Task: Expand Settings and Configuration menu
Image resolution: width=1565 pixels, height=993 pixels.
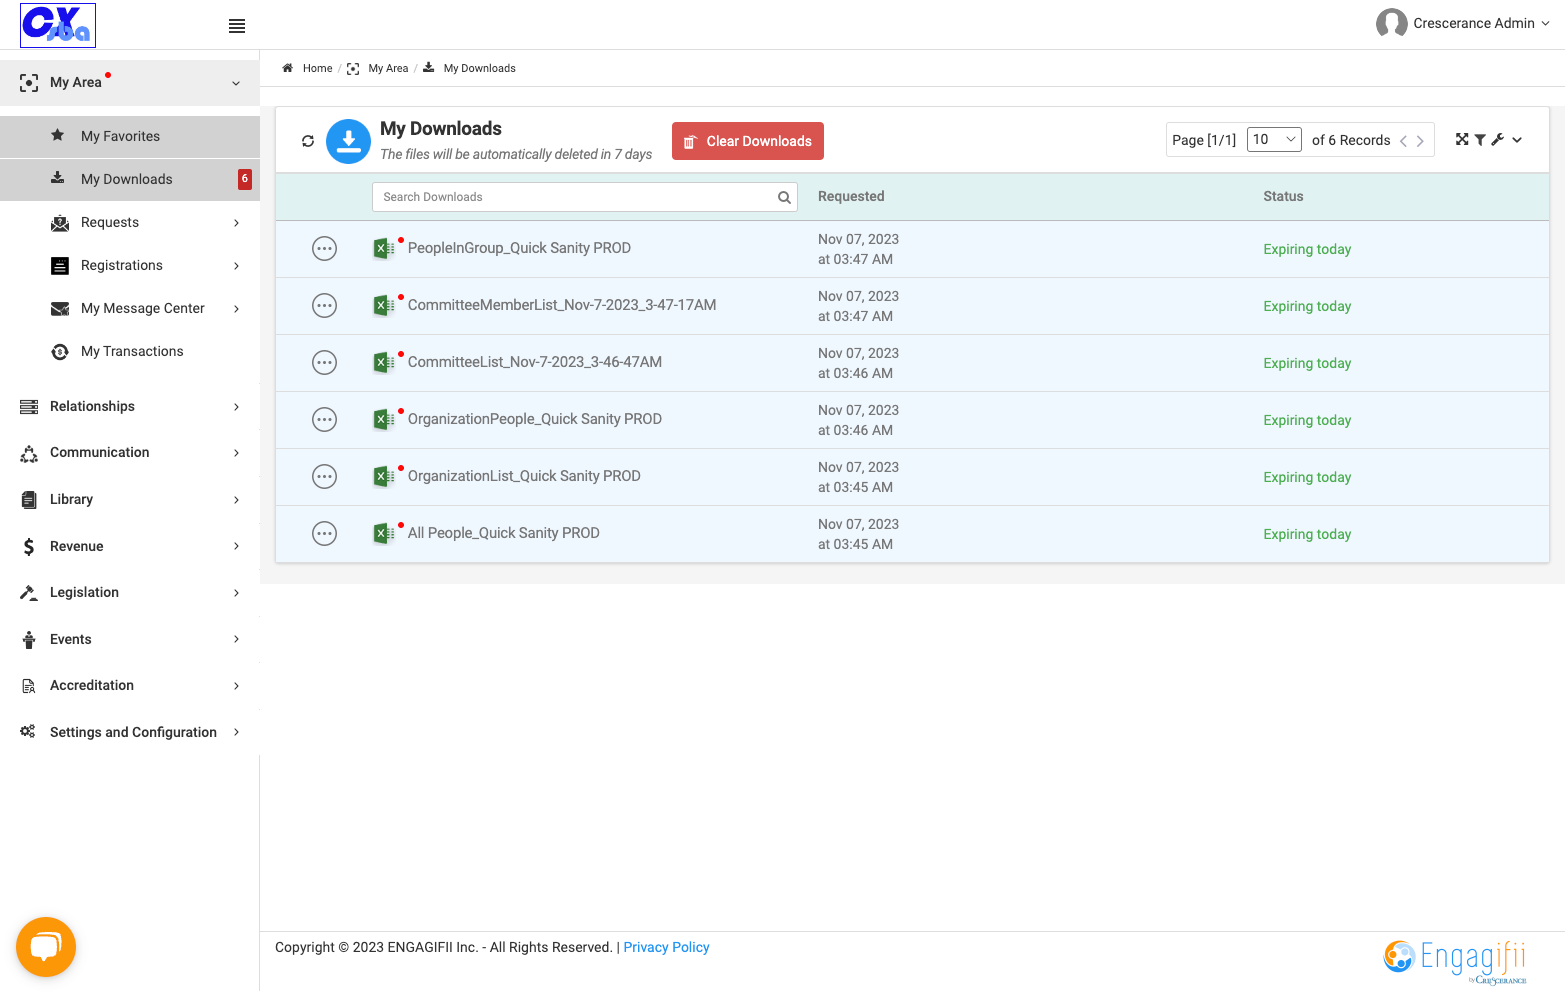Action: pos(130,732)
